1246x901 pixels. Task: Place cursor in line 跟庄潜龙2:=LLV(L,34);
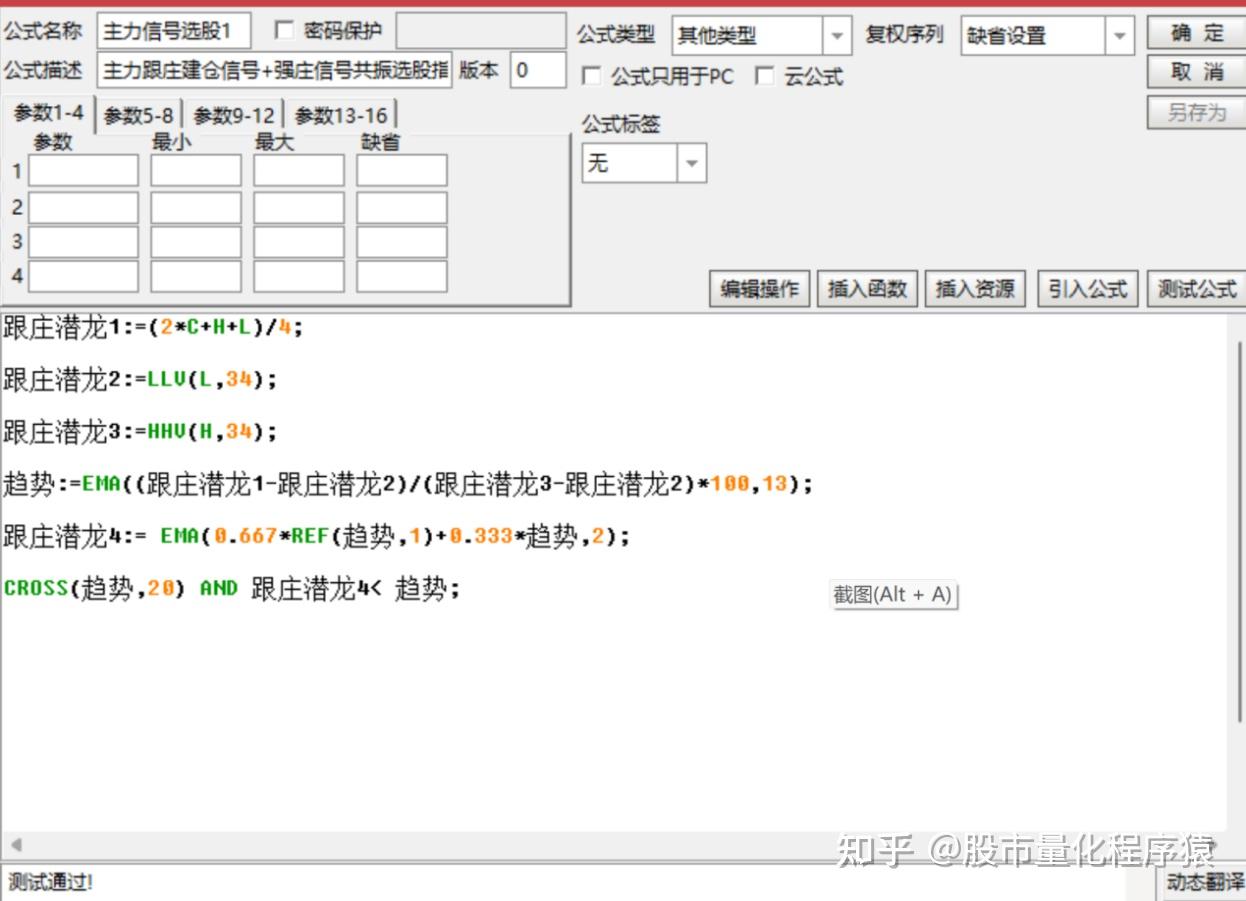[x=140, y=379]
